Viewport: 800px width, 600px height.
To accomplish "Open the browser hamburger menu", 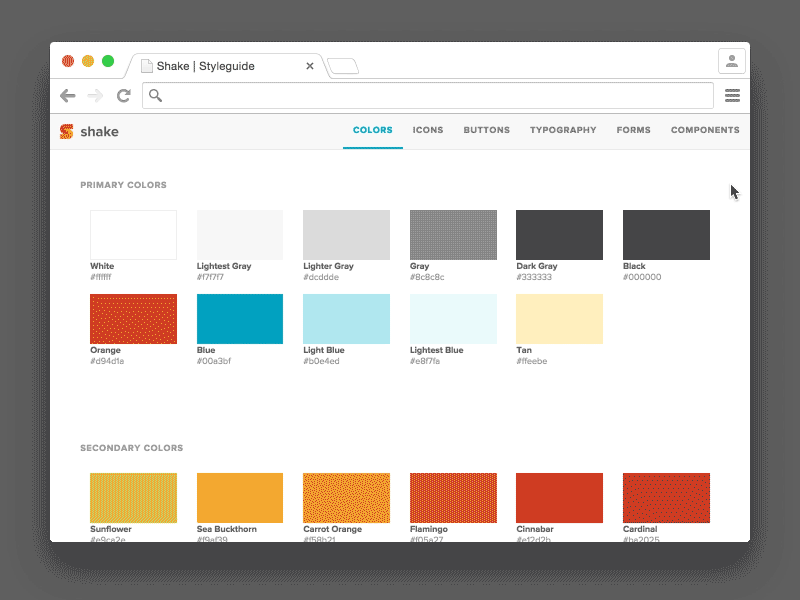I will coord(732,95).
